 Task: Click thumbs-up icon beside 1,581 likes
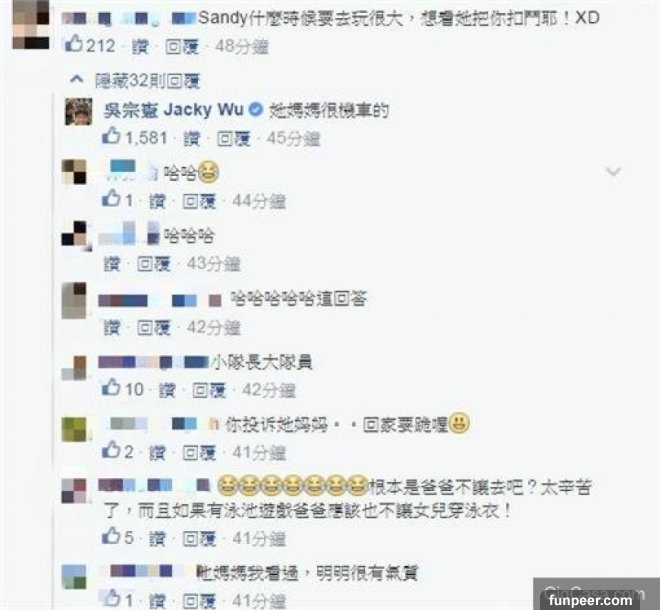[111, 136]
